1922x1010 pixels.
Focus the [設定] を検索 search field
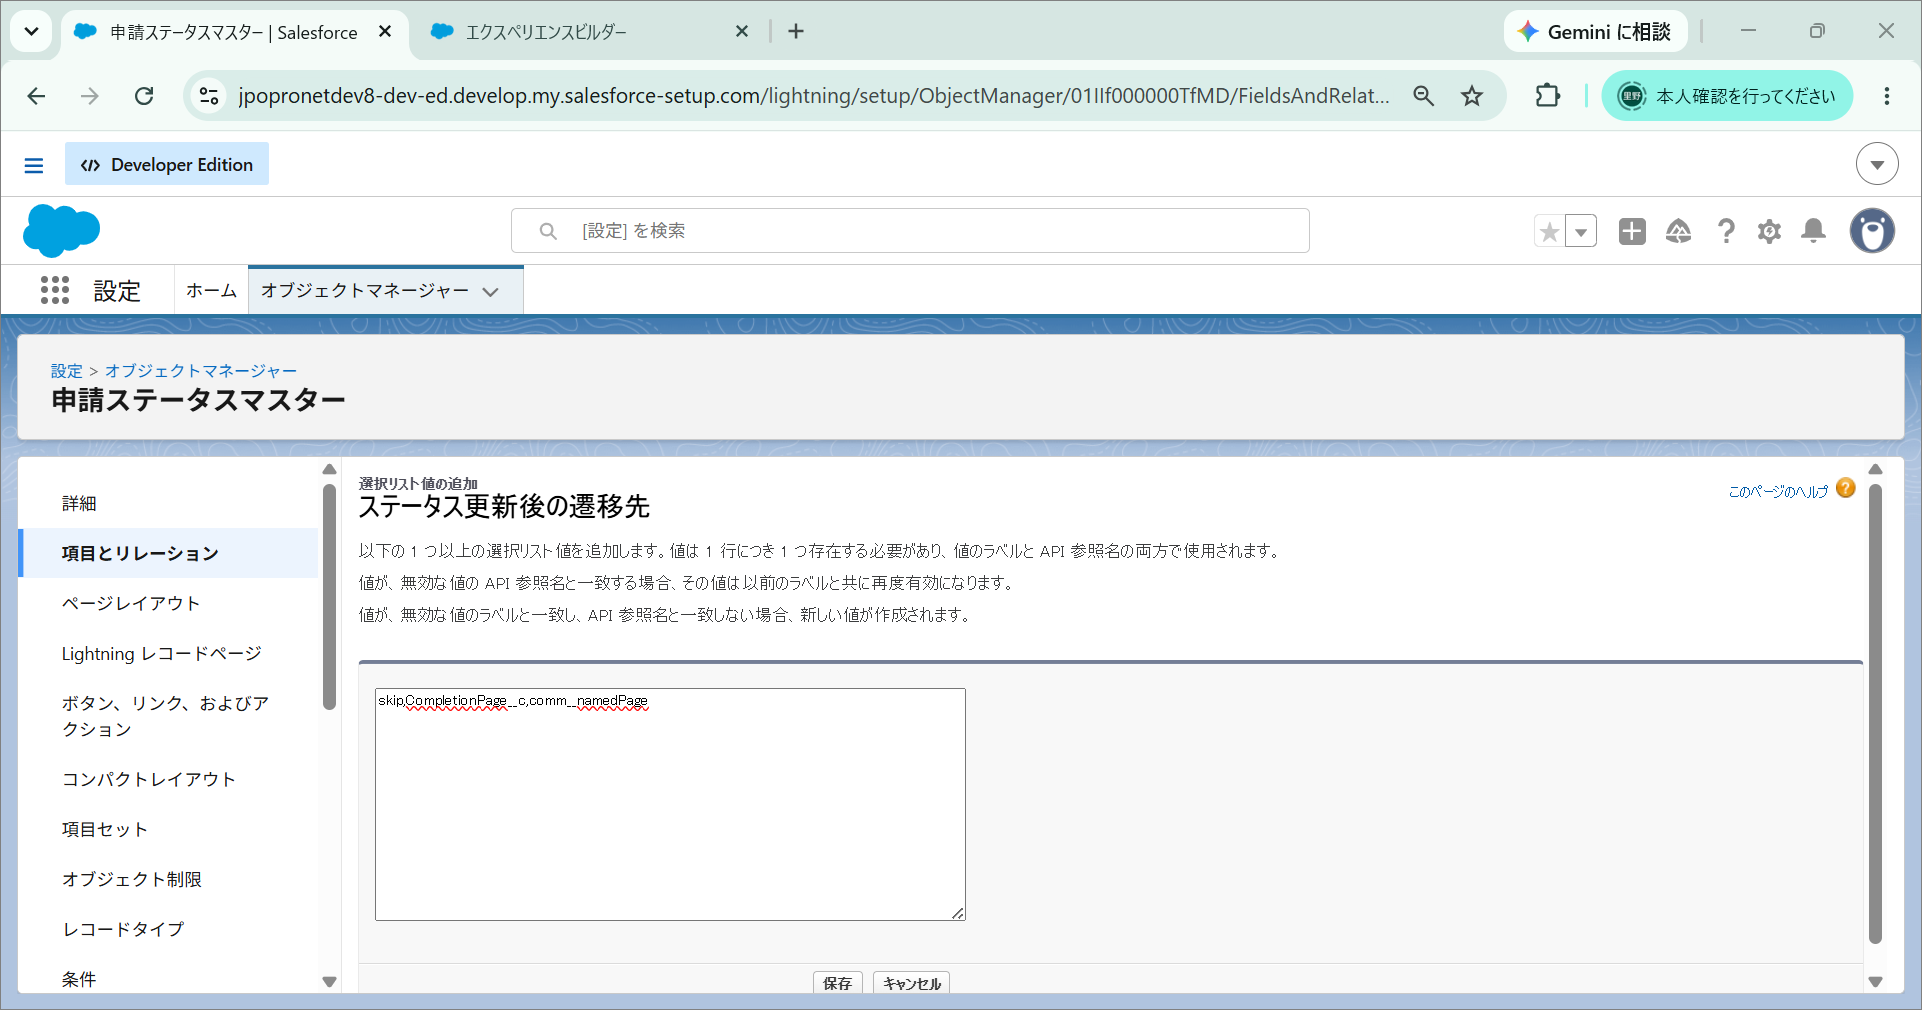pos(910,231)
